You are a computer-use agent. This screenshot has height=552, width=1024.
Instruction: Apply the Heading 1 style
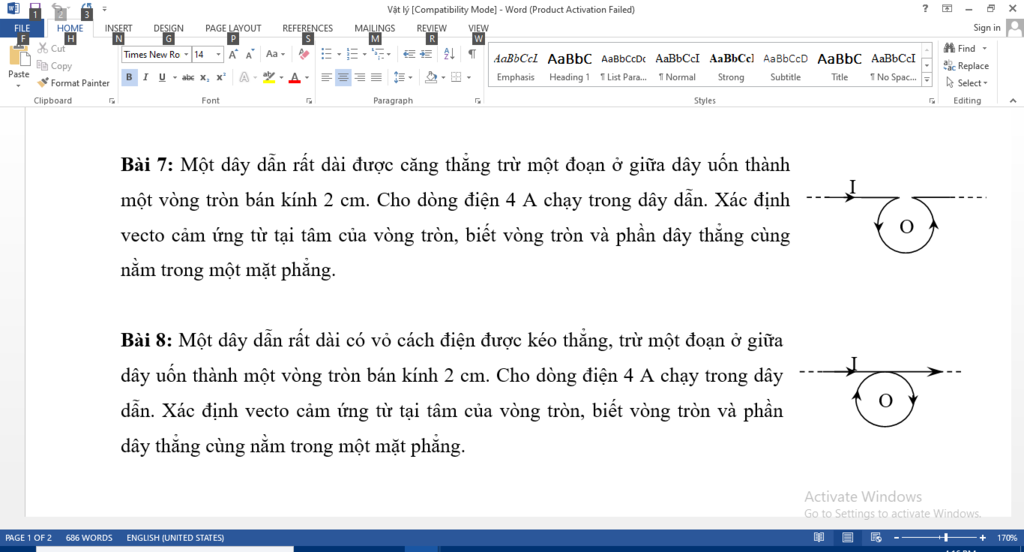(569, 67)
